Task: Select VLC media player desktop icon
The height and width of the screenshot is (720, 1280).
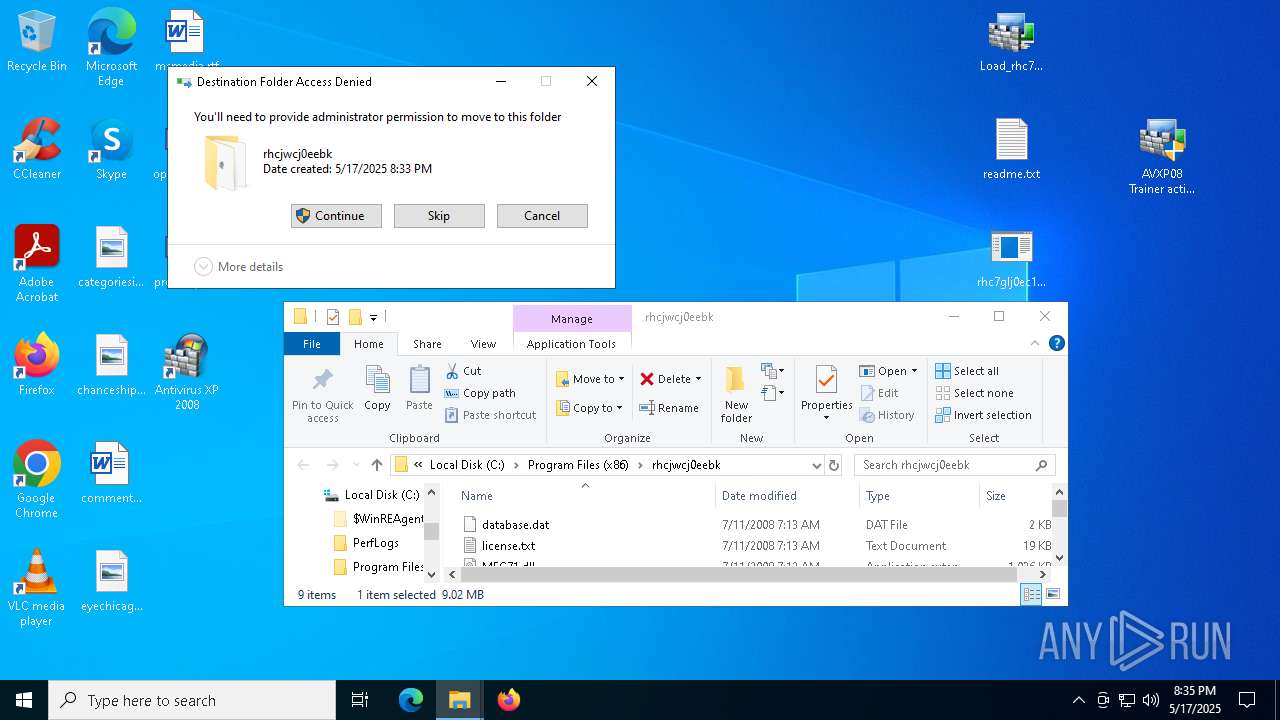Action: point(37,589)
